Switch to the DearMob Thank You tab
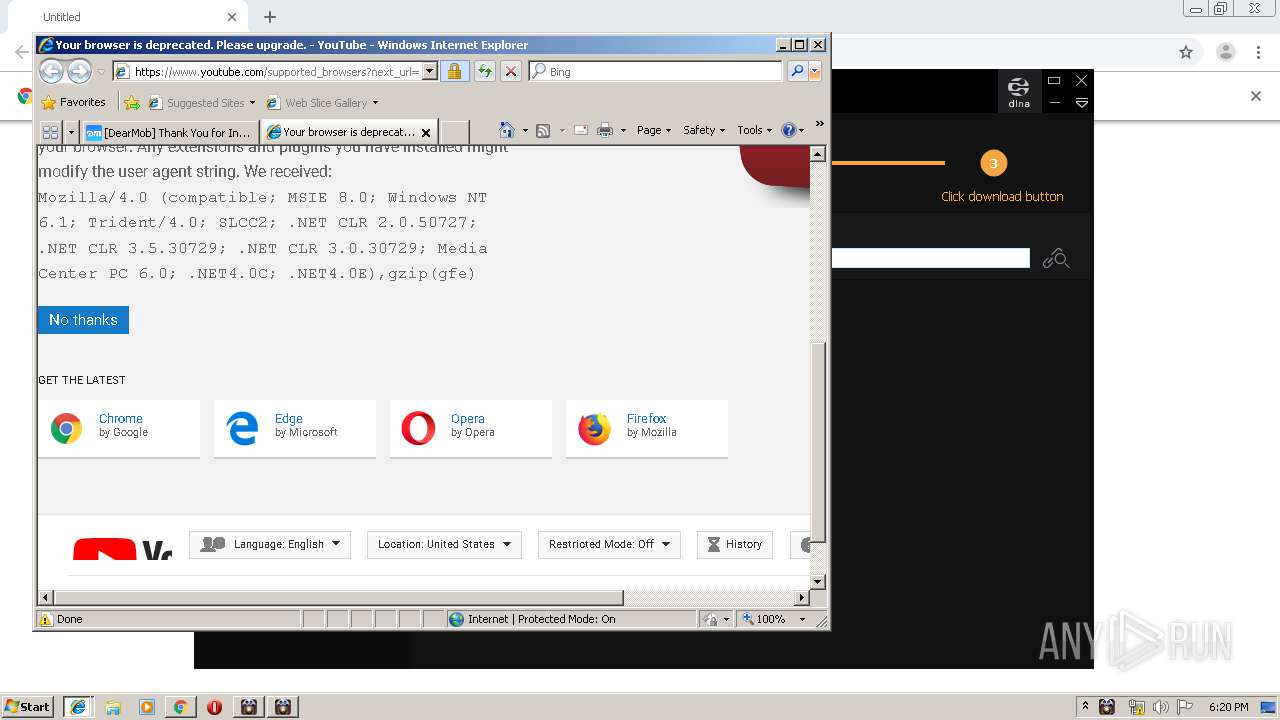1280x720 pixels. point(169,132)
